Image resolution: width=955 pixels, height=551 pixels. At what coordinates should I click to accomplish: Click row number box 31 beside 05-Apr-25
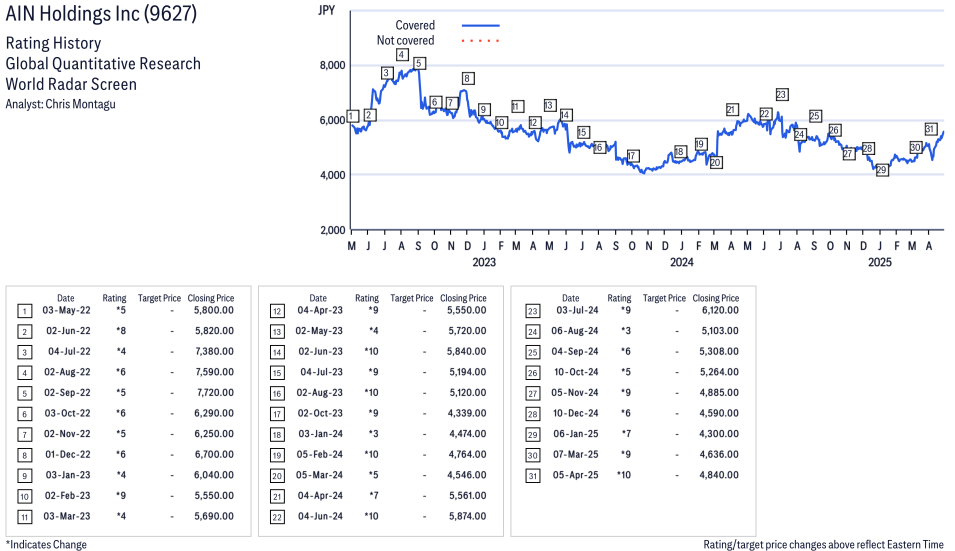(532, 476)
